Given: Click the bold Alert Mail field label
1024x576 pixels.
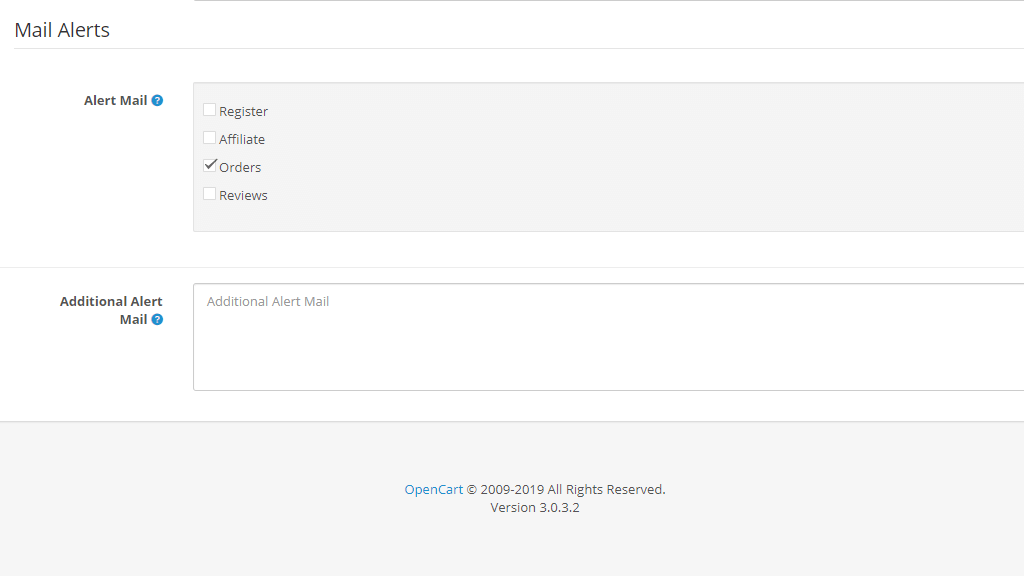Looking at the screenshot, I should point(115,101).
